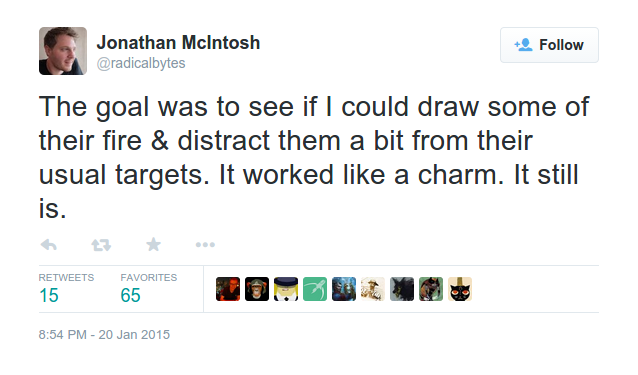
Task: Select the red-tinted person avatar
Action: pos(228,289)
